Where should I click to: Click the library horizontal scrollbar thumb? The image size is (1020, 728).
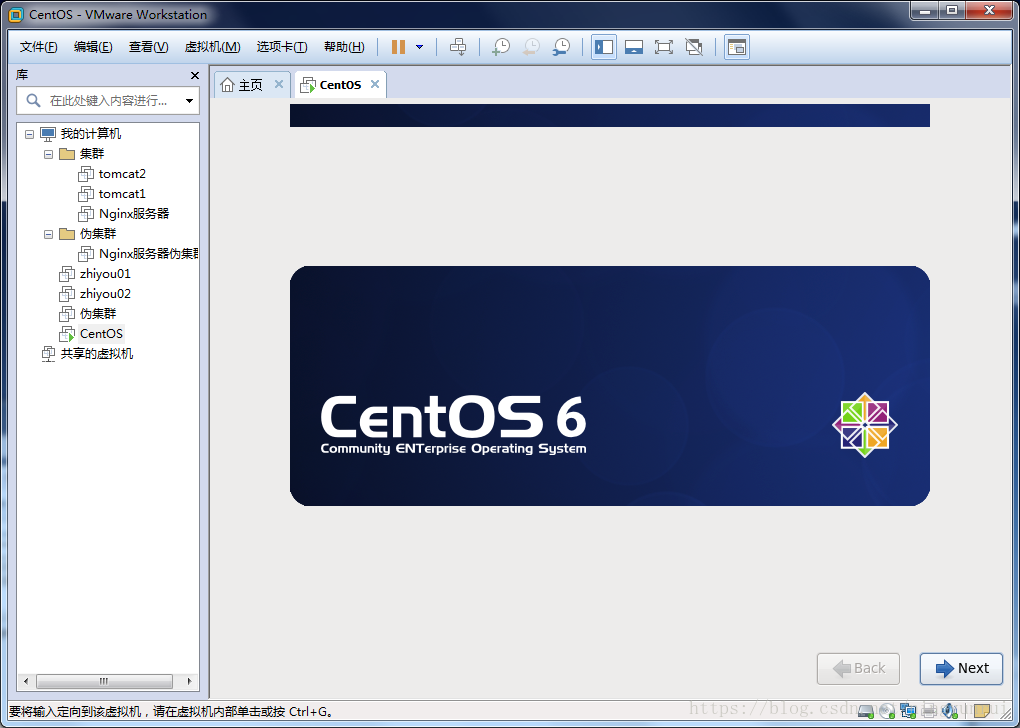click(x=104, y=681)
